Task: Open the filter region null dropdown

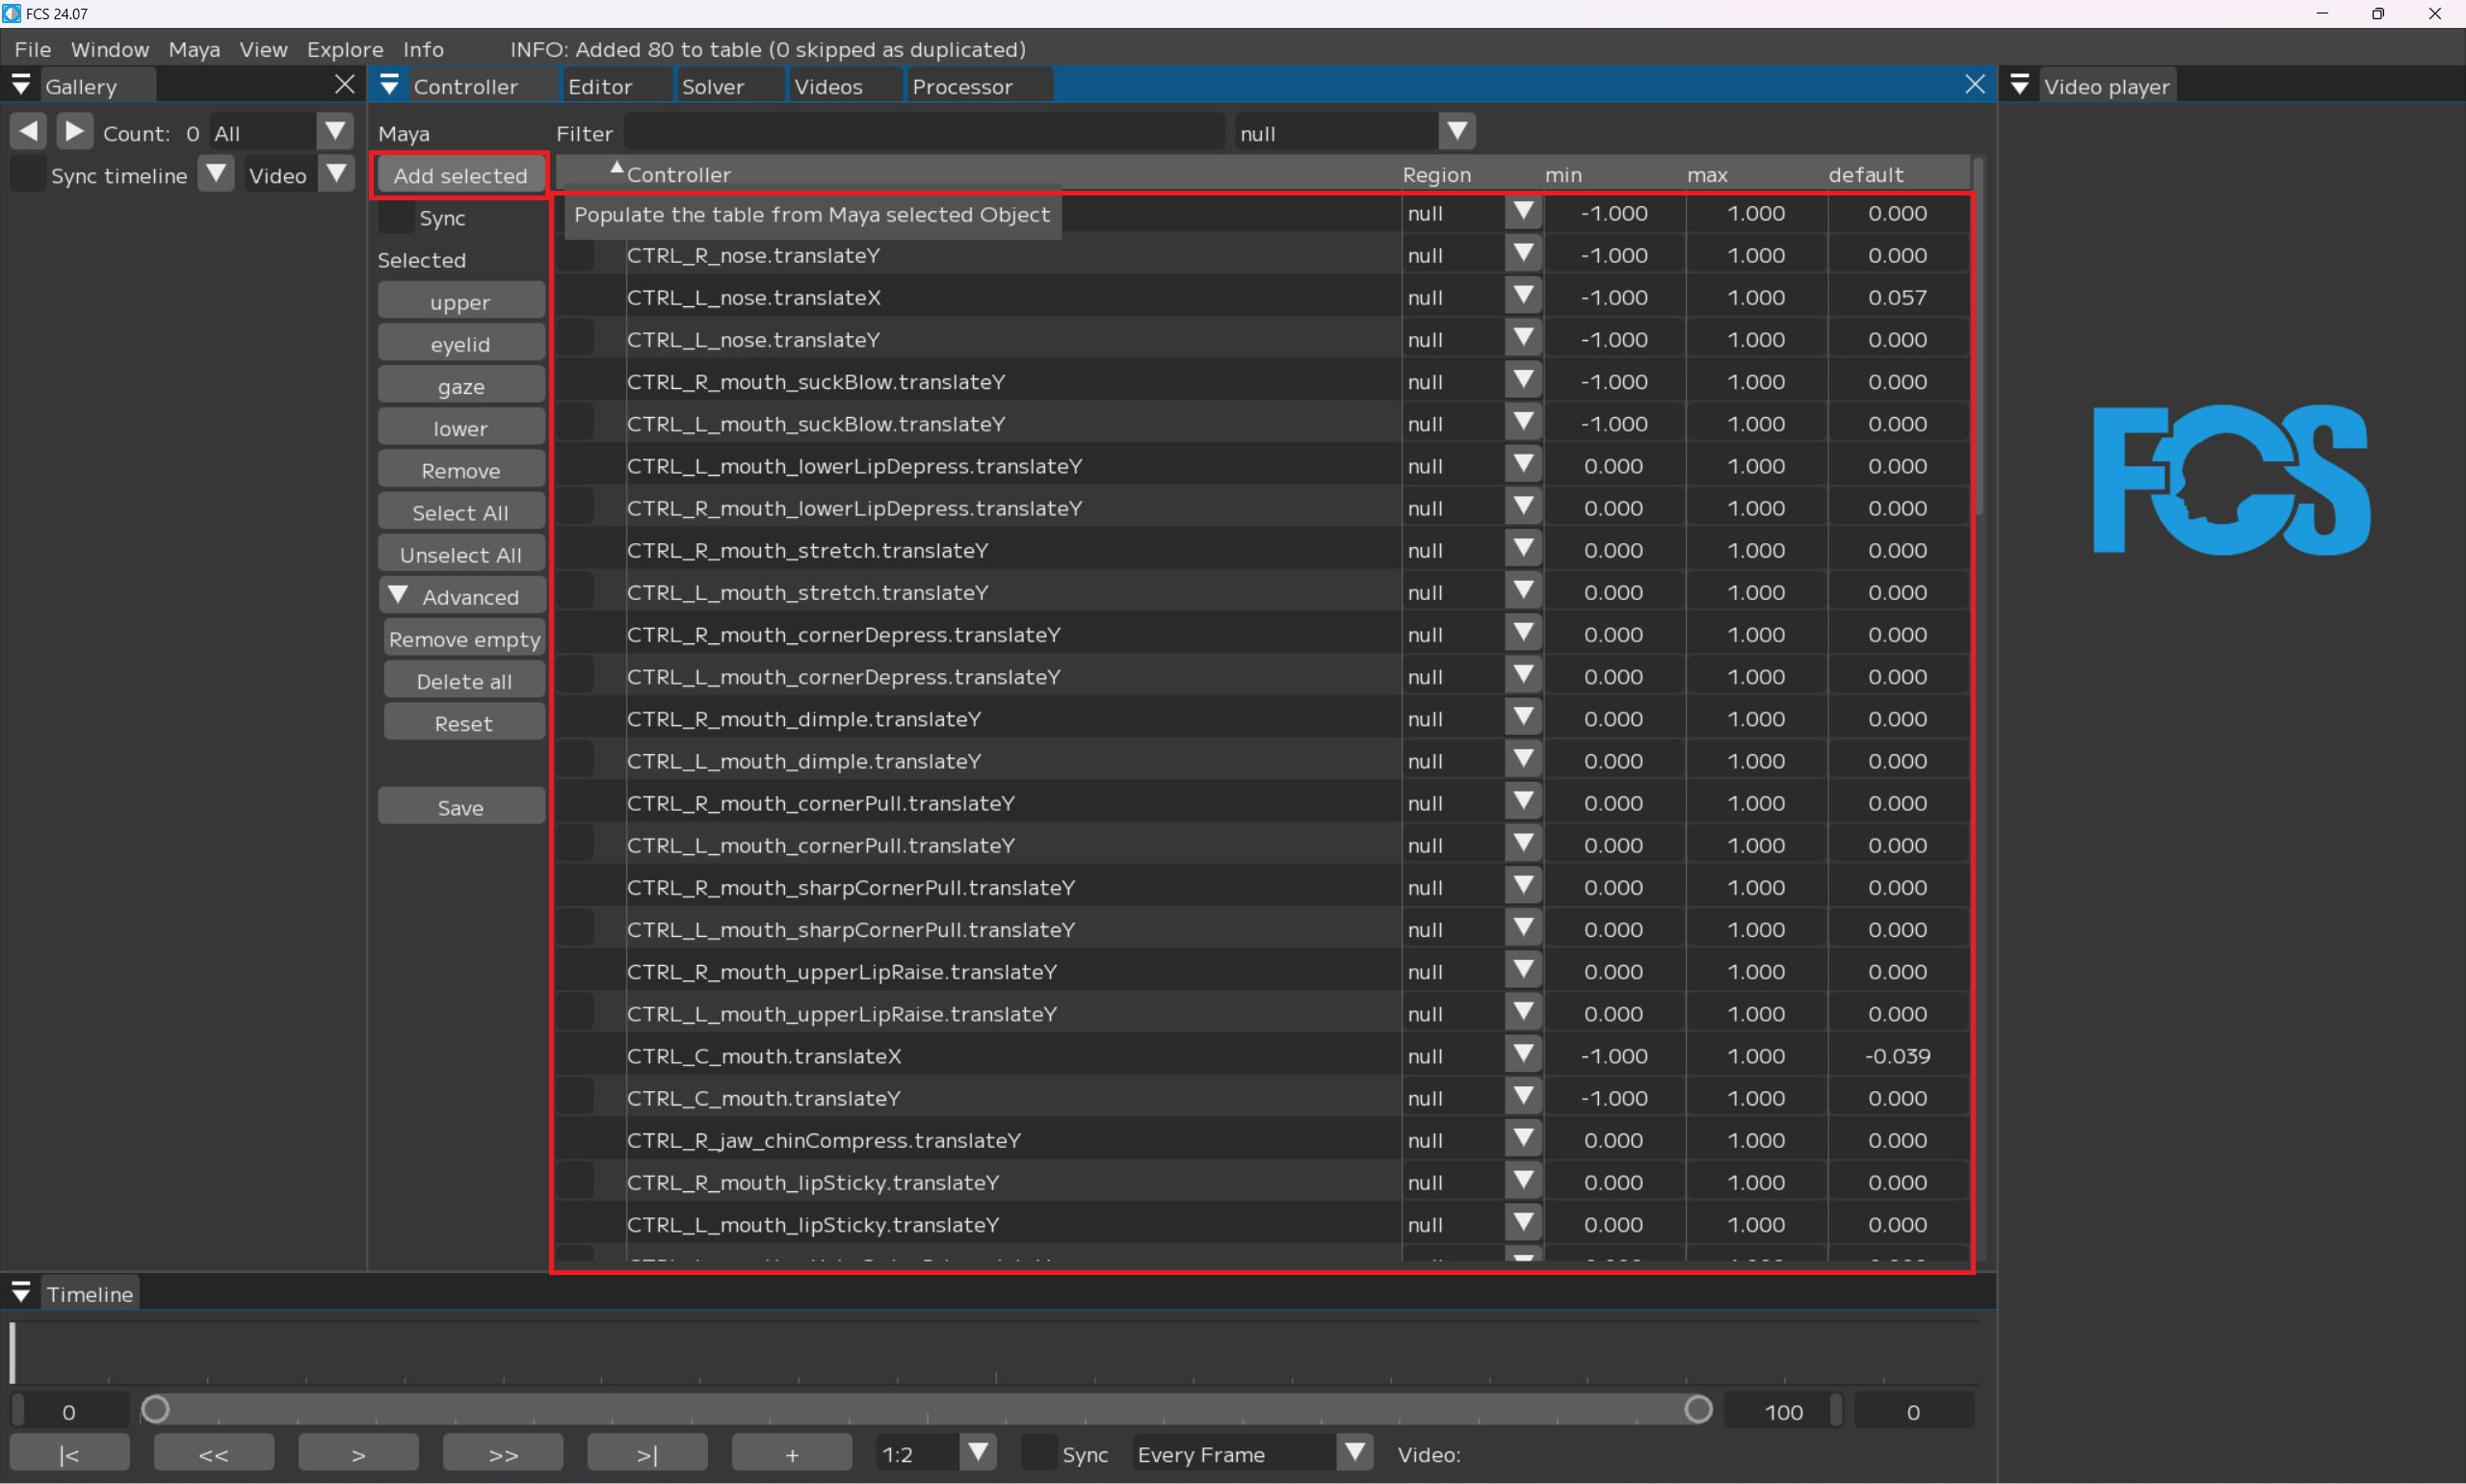Action: 1457,131
